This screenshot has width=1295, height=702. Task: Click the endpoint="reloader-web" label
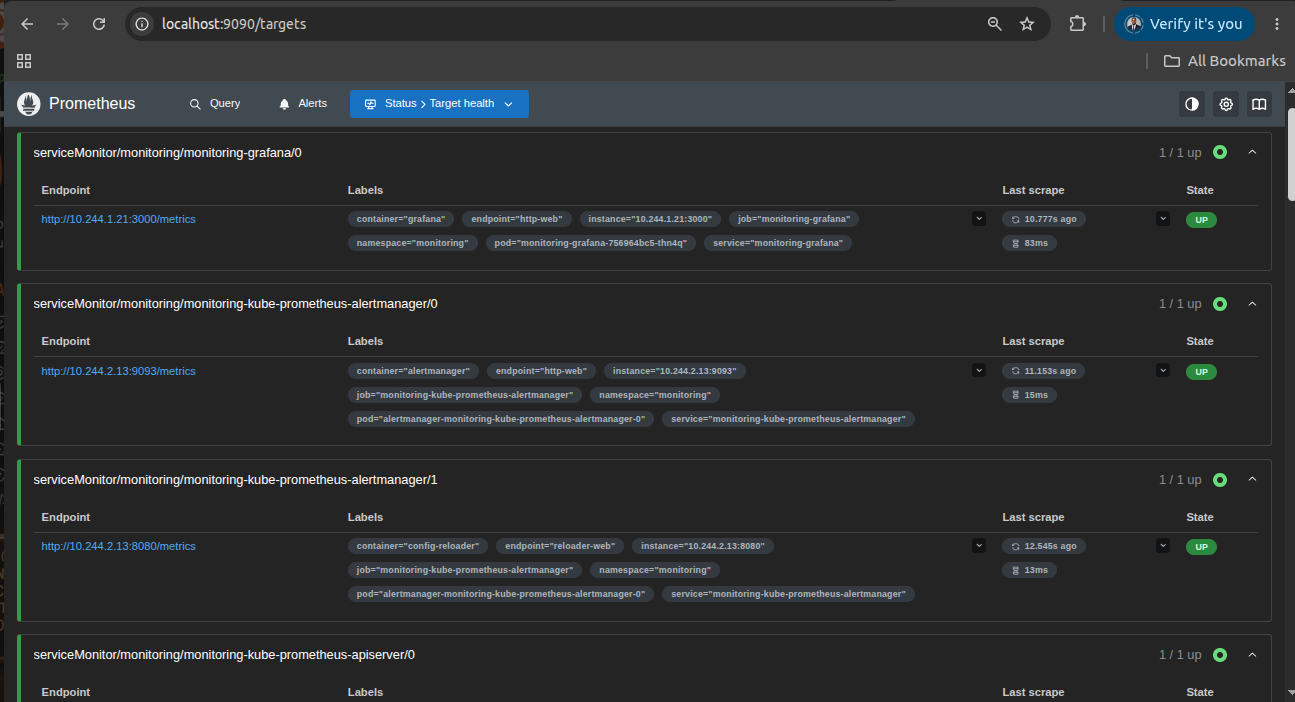click(560, 546)
